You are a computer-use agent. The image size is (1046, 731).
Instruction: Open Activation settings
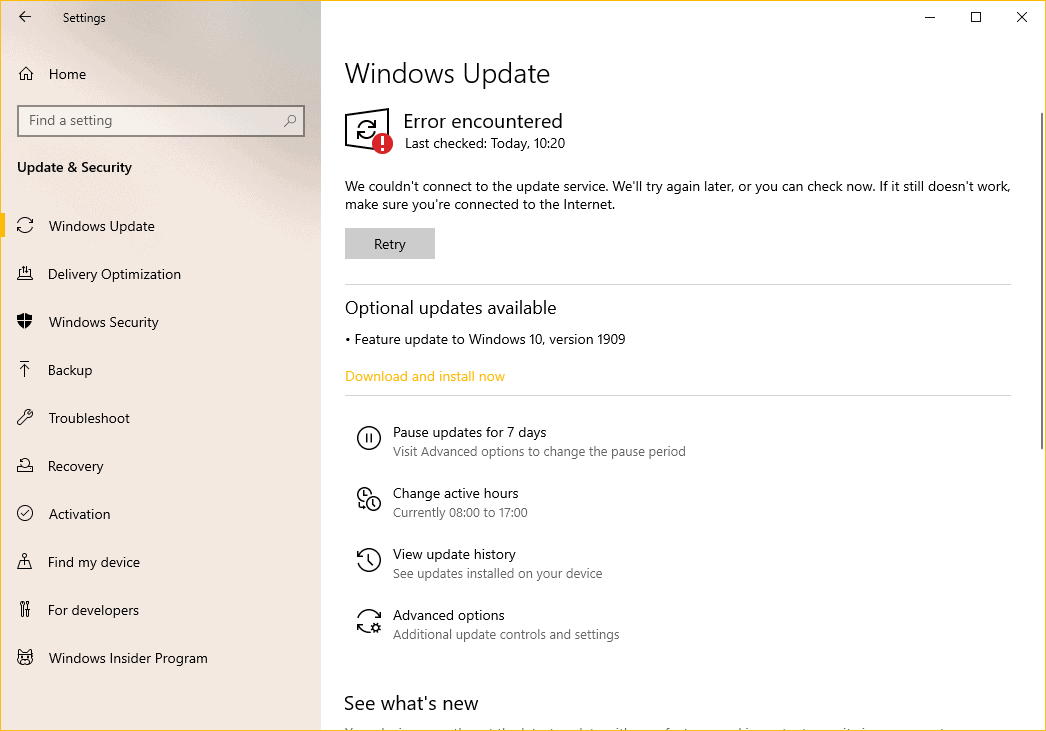[79, 514]
